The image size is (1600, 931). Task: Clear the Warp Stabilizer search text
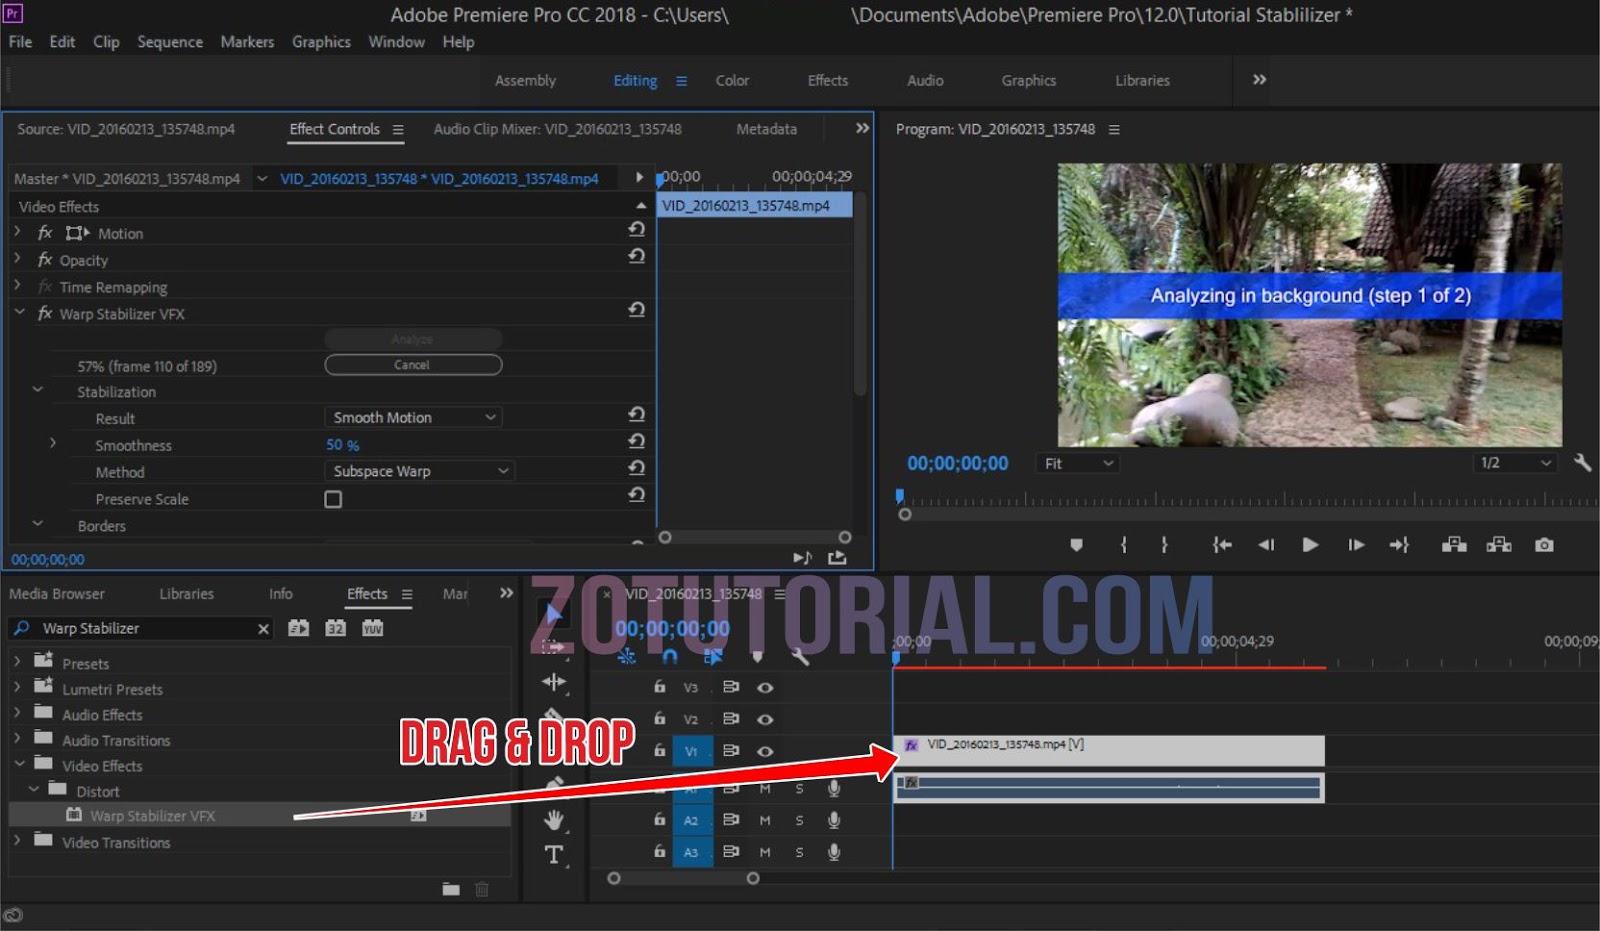(x=263, y=629)
